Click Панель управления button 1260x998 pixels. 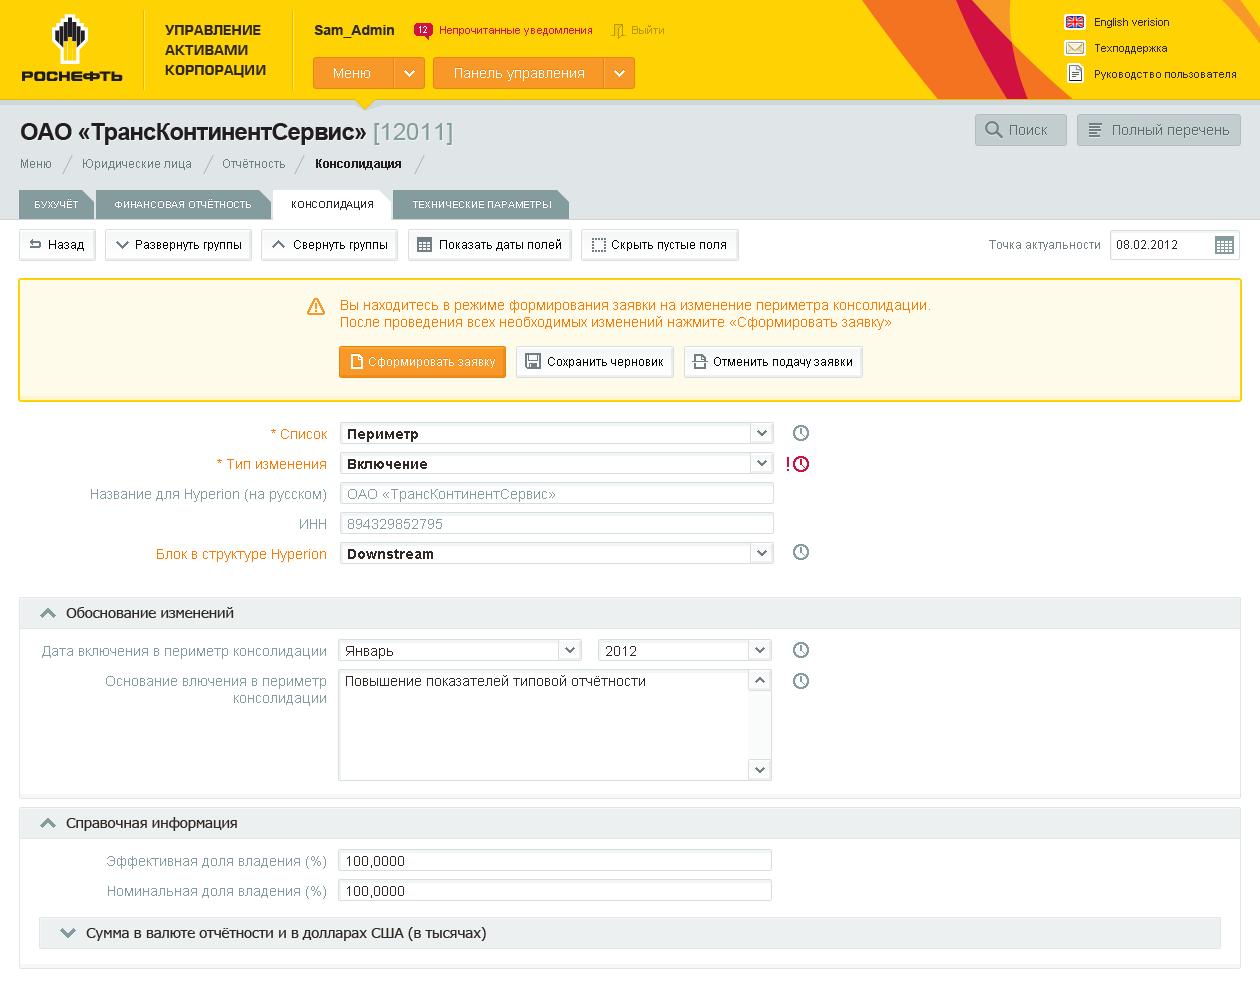[518, 73]
